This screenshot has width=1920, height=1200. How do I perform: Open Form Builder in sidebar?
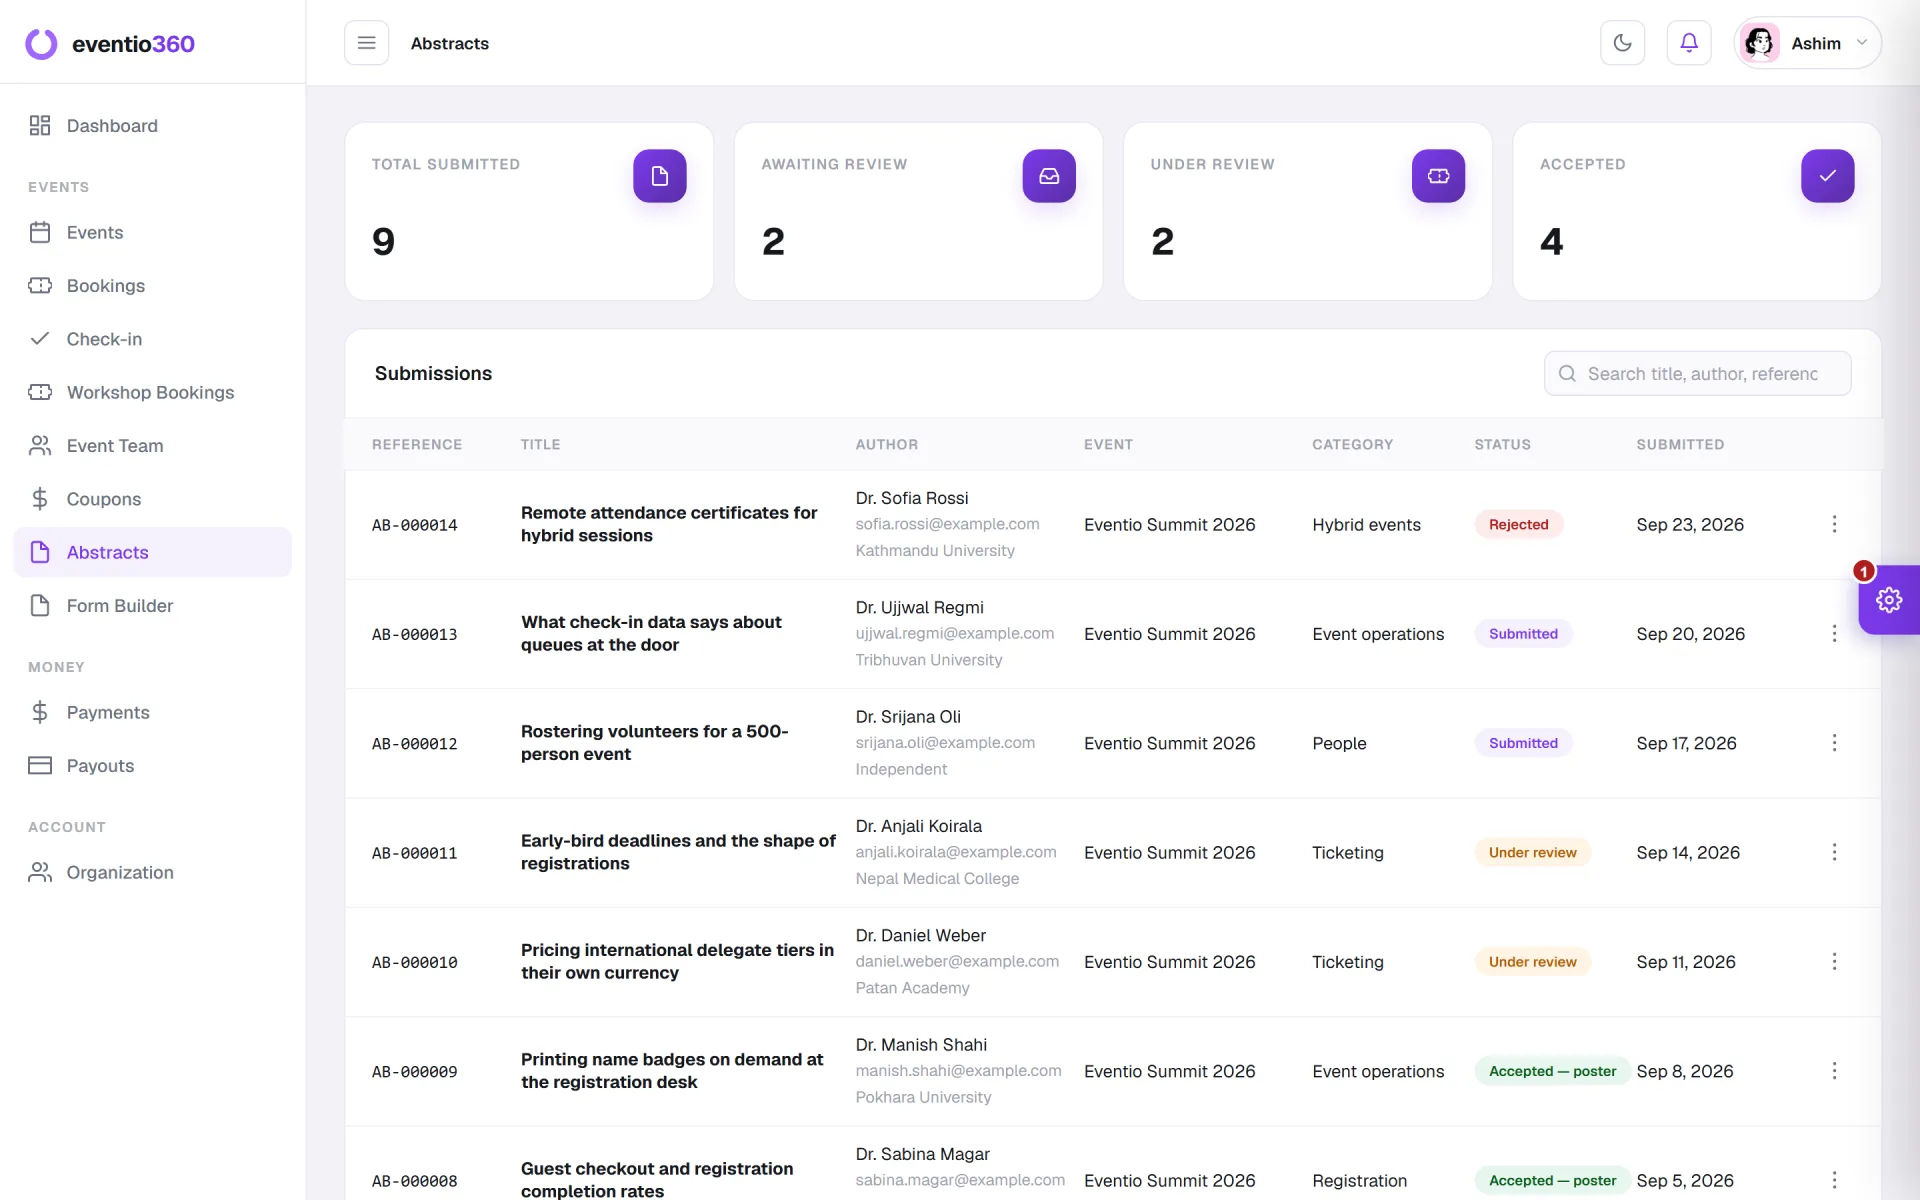tap(153, 606)
